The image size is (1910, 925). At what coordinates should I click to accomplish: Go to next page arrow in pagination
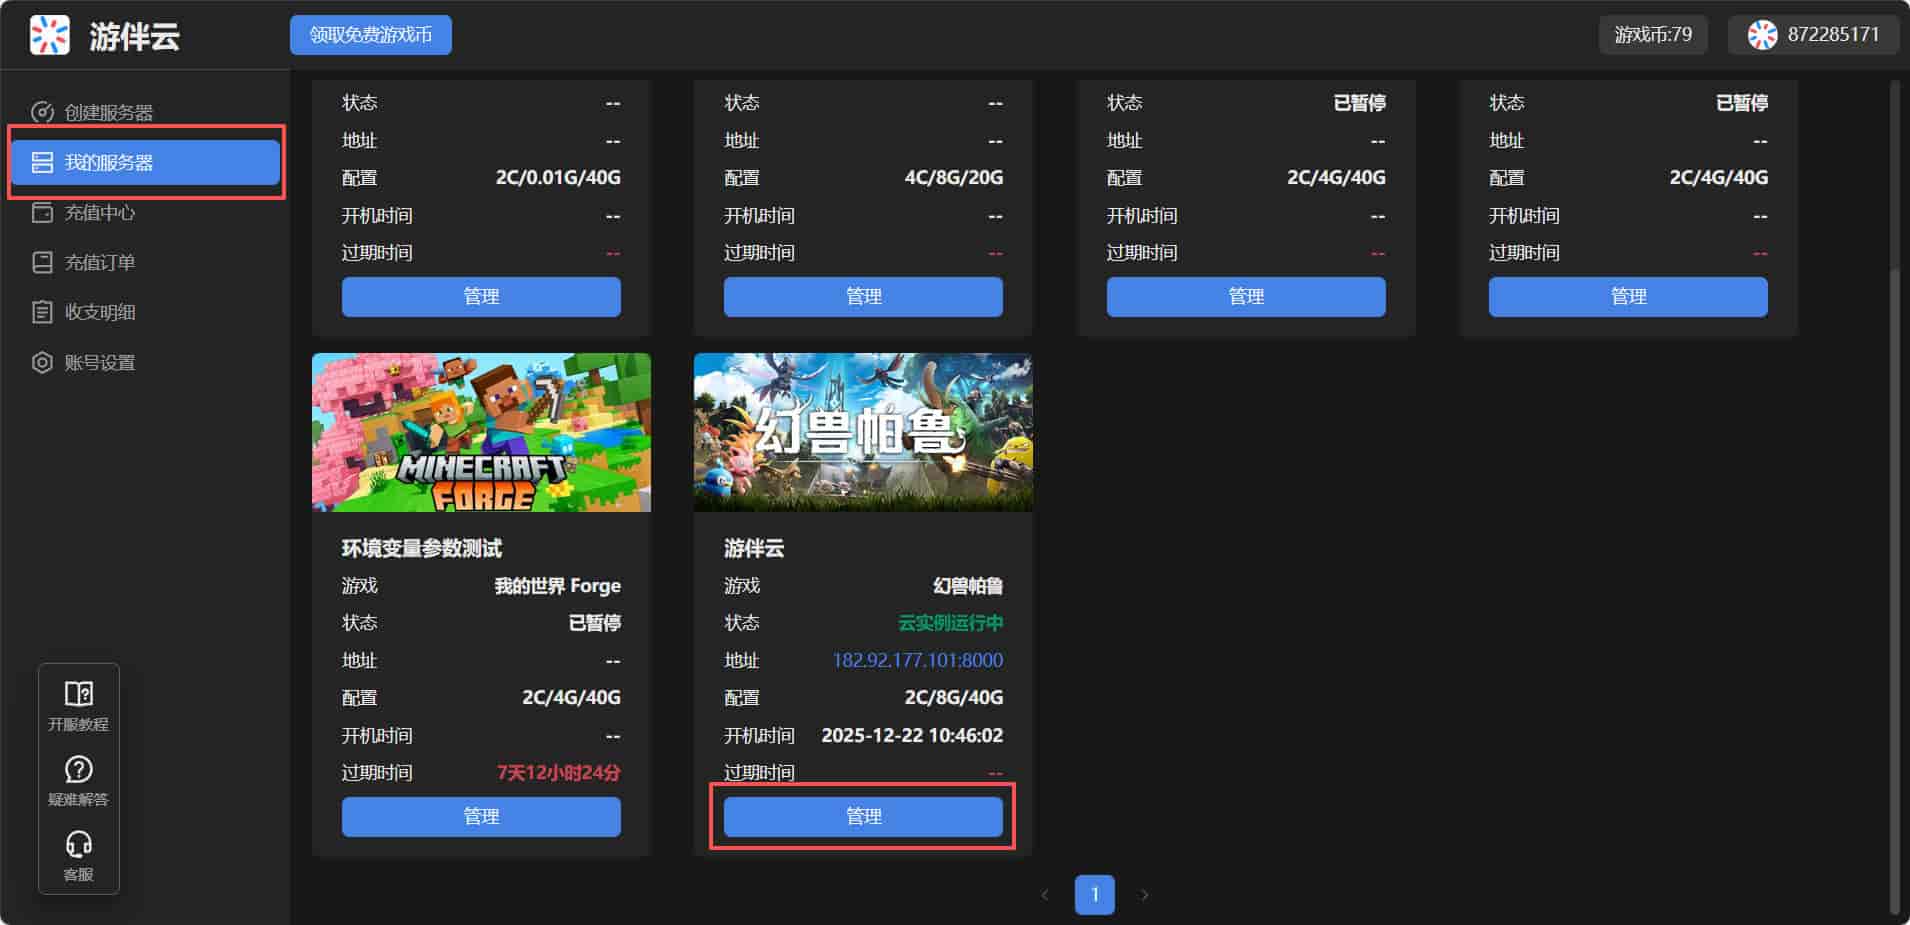(1145, 895)
